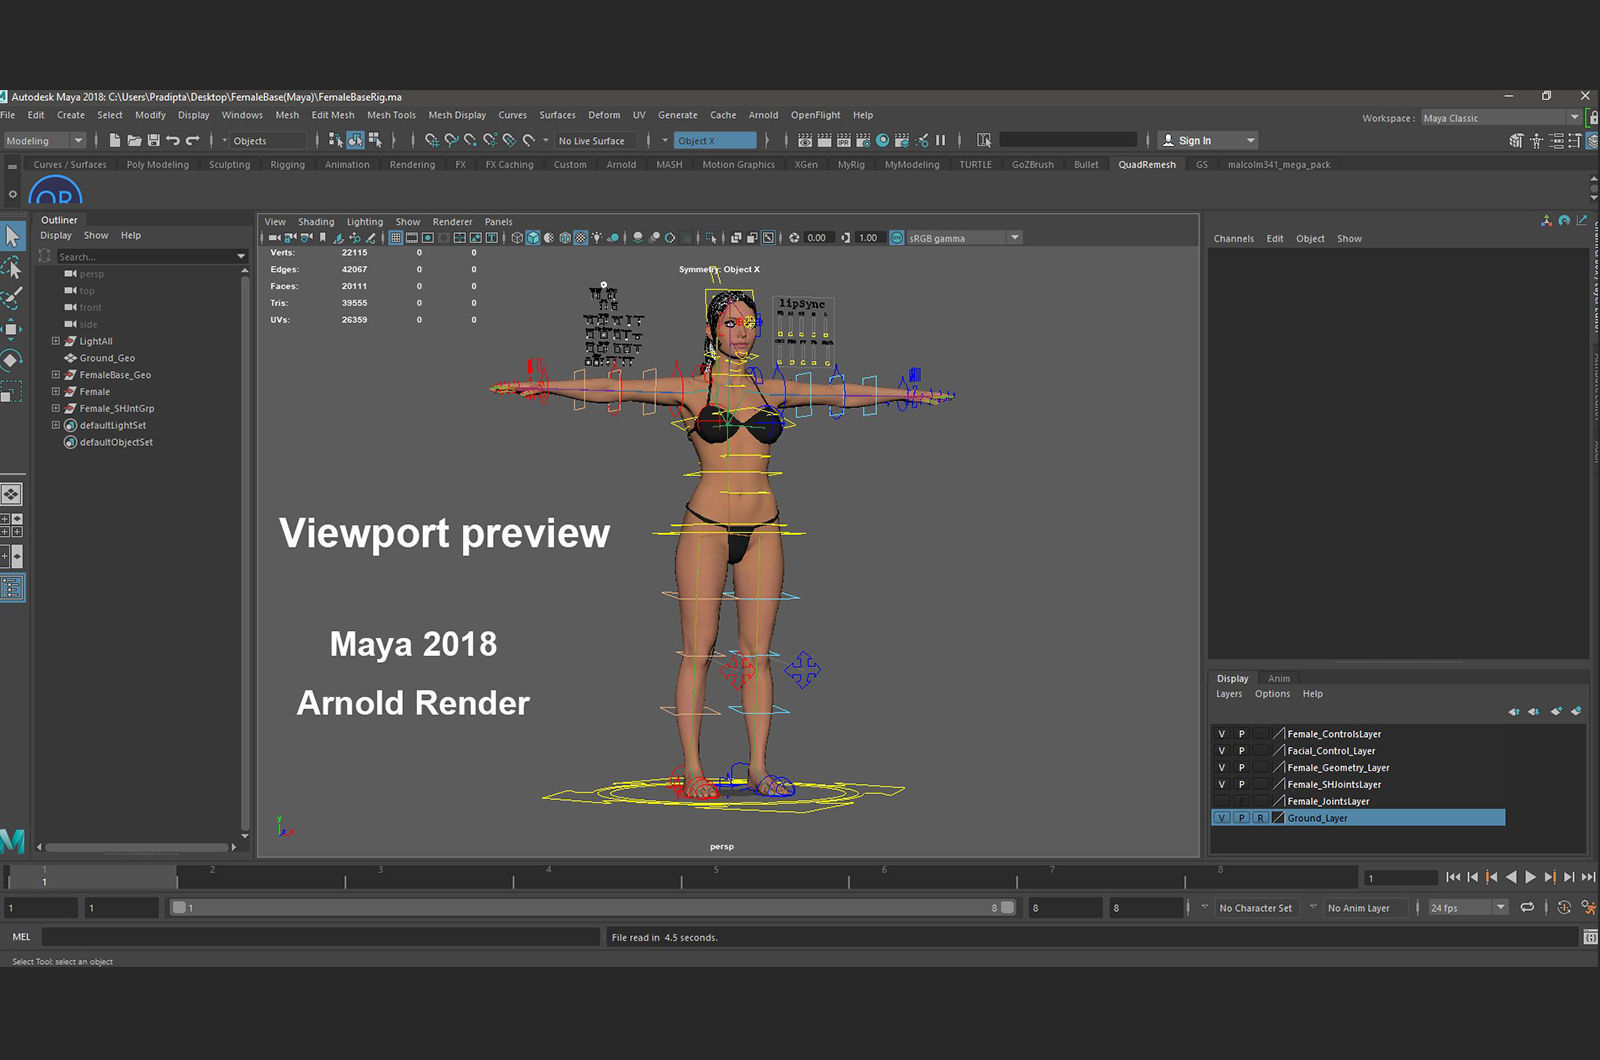
Task: Open the Mesh Tools menu
Action: [391, 115]
